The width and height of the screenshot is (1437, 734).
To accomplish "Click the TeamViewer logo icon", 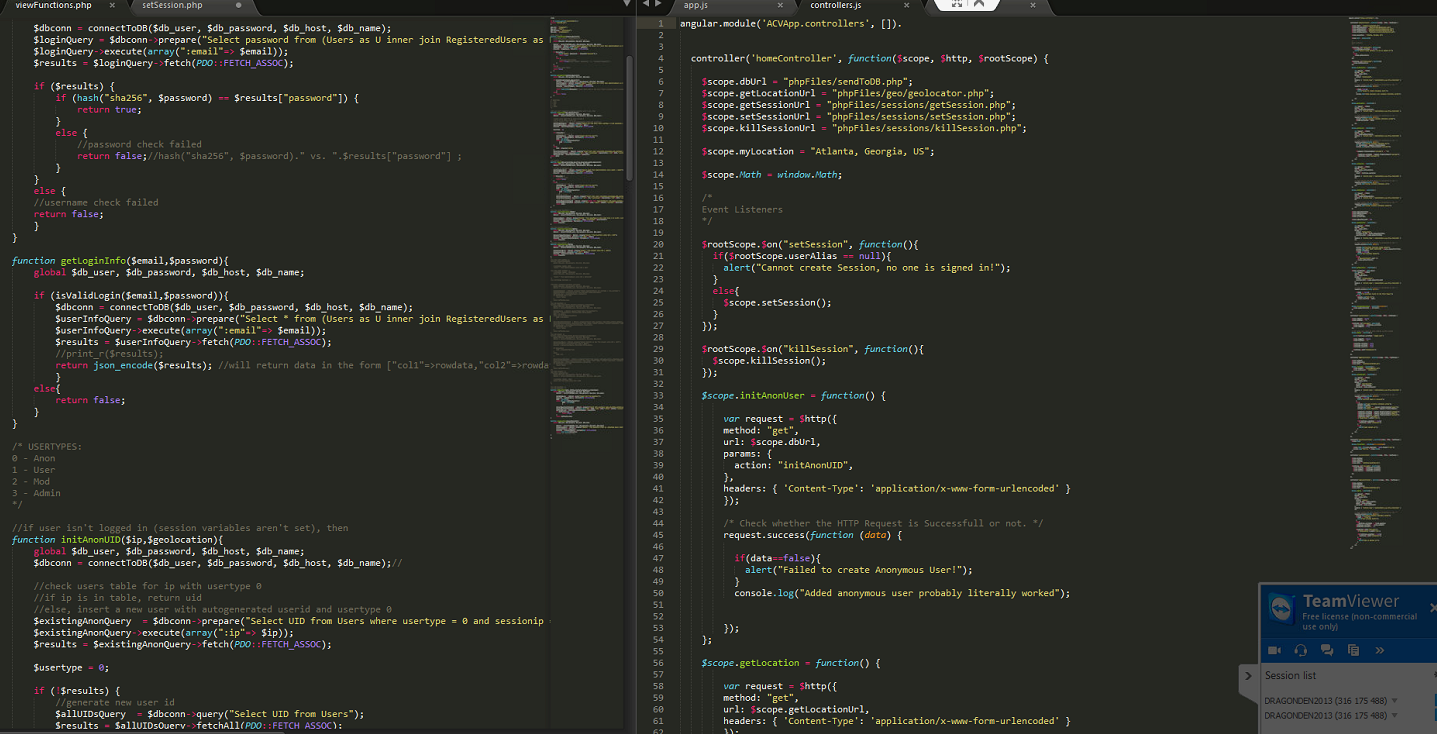I will tap(1281, 609).
